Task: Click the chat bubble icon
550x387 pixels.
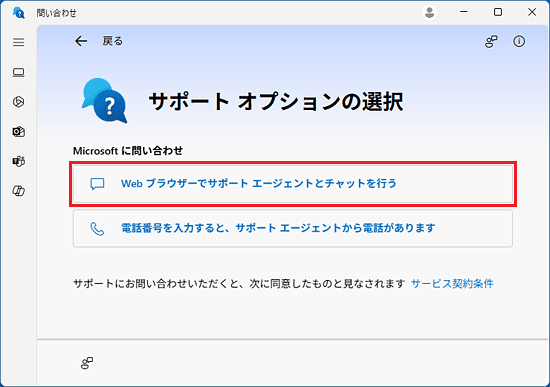Action: pyautogui.click(x=97, y=184)
